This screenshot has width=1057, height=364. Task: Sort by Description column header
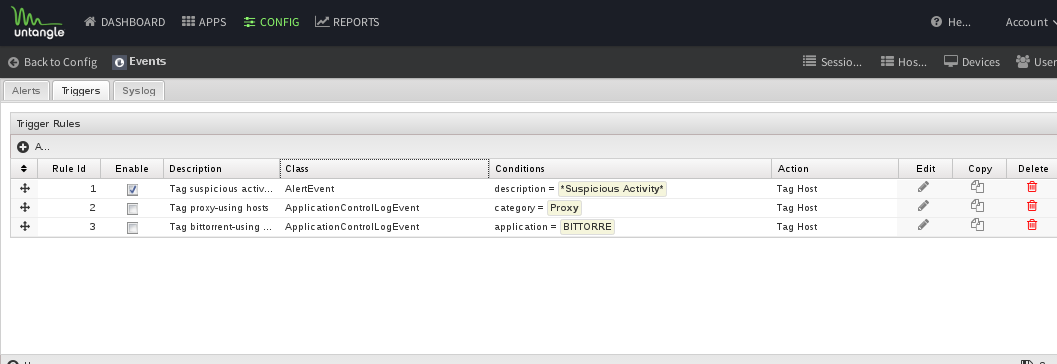(221, 169)
